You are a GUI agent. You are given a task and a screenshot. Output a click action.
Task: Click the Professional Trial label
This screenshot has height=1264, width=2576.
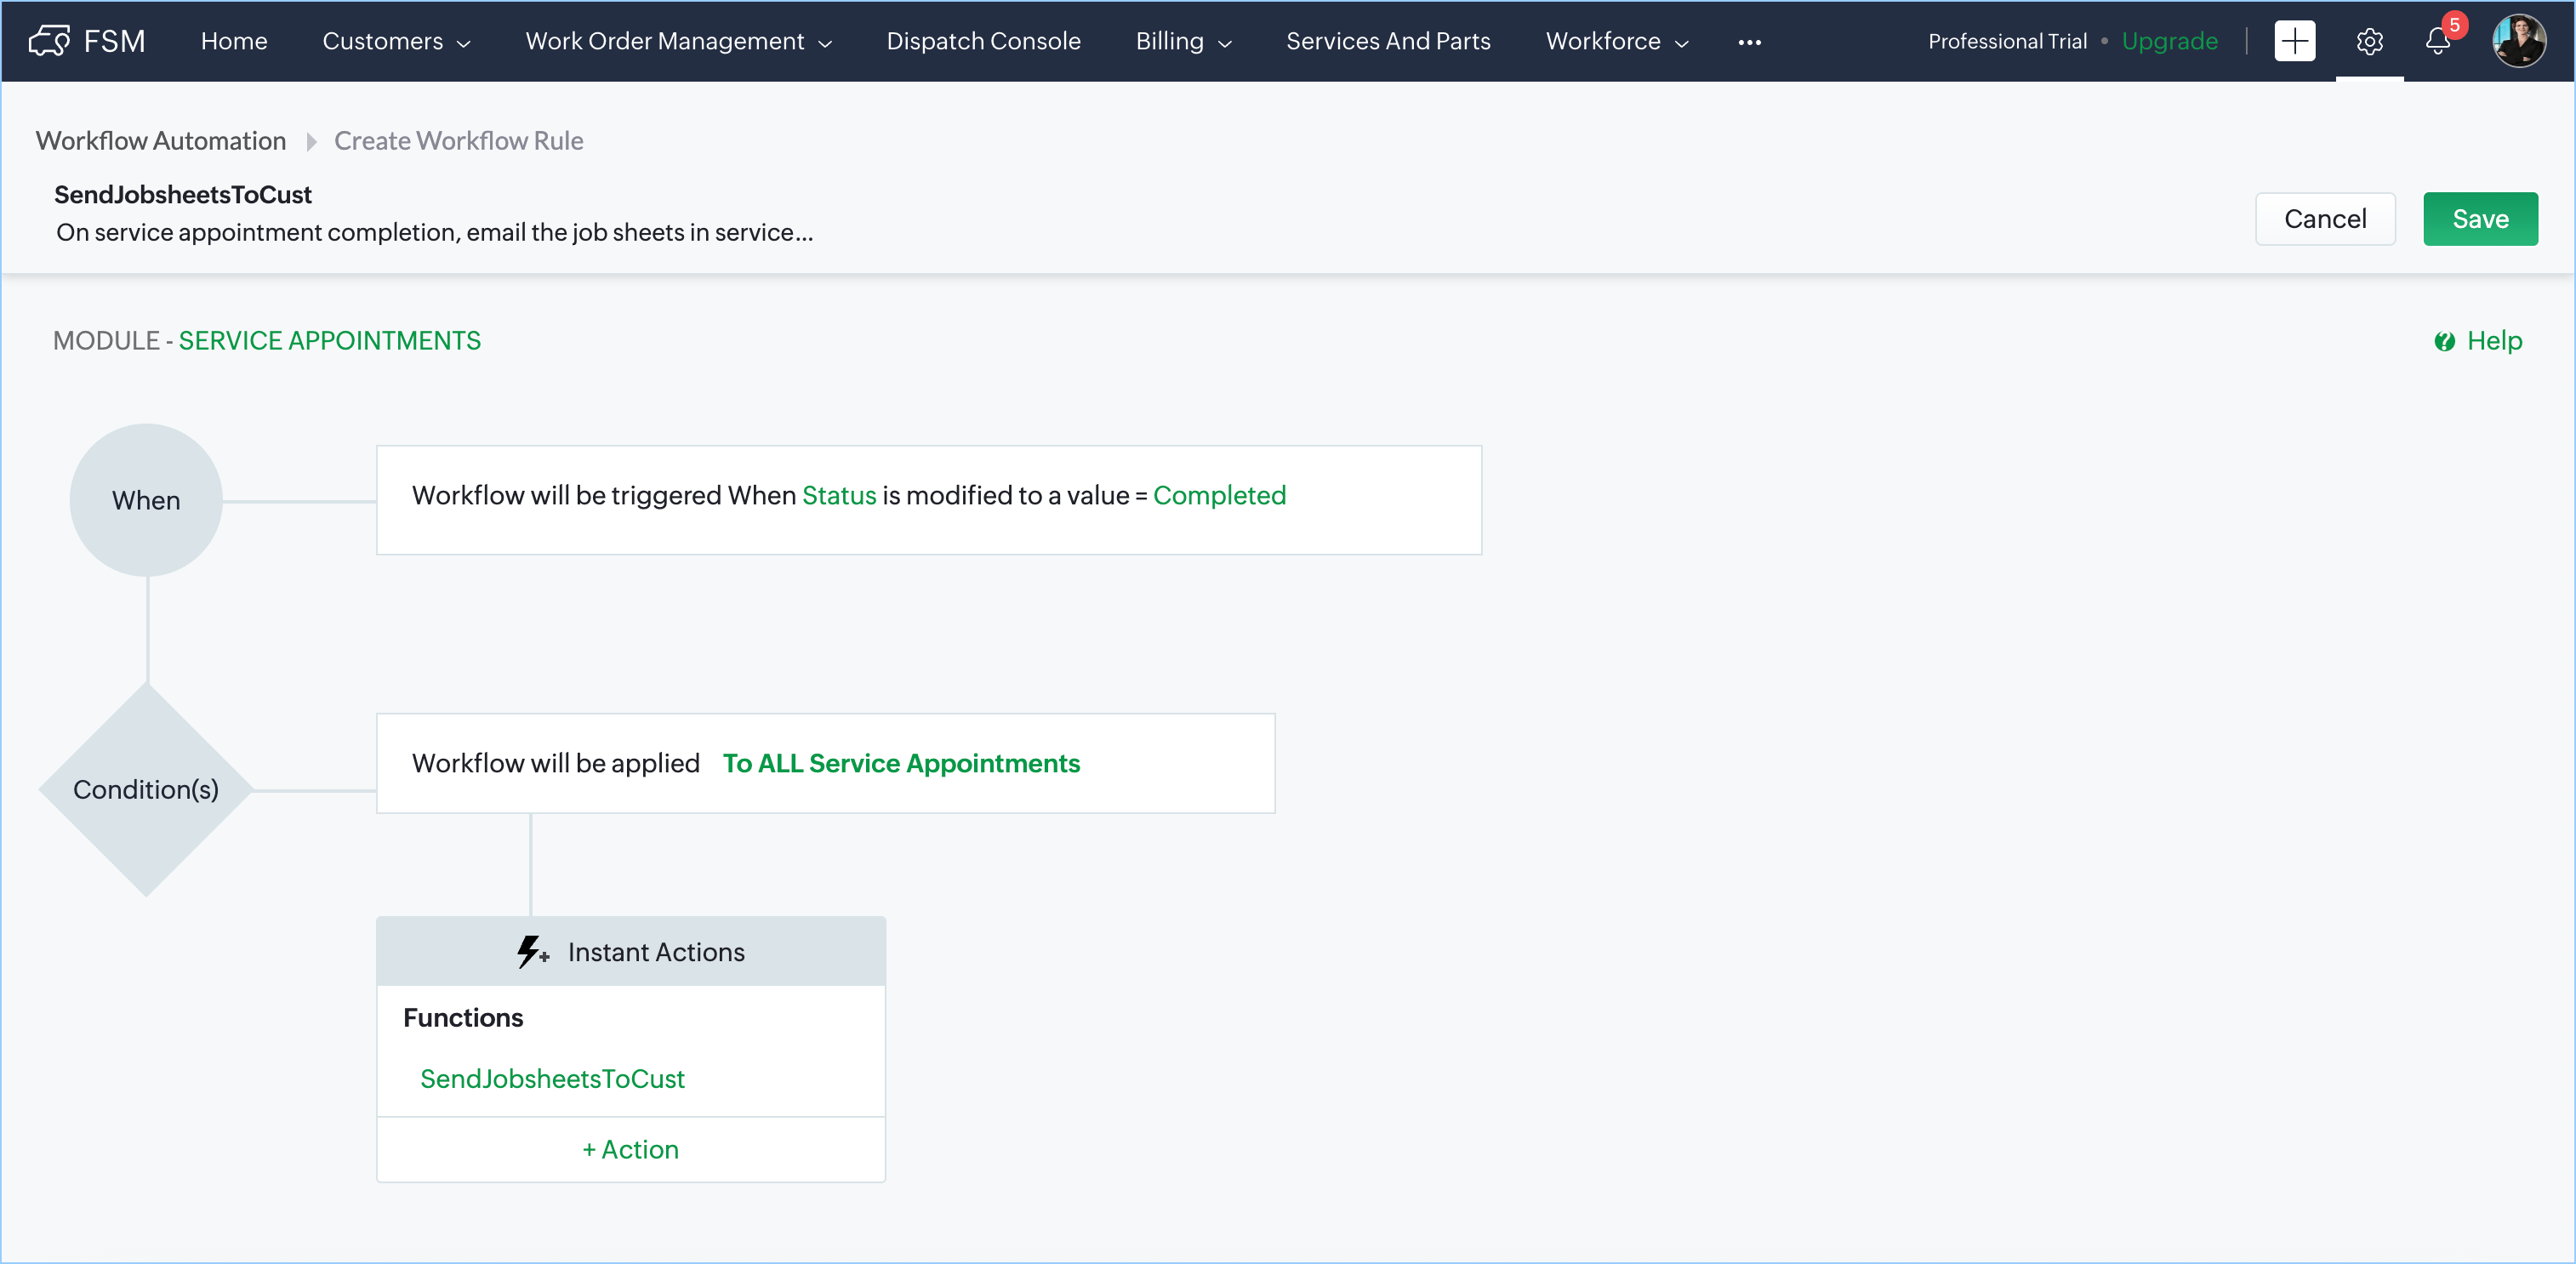[2007, 41]
